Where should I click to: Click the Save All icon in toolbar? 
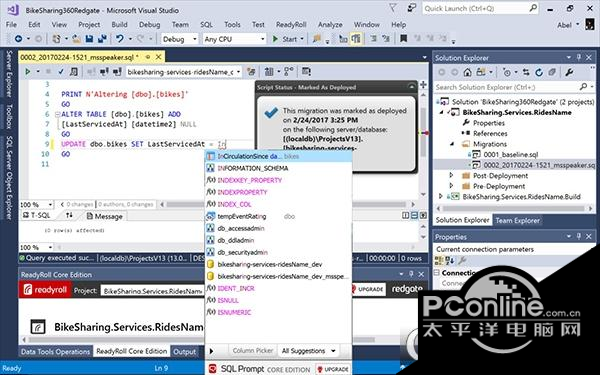(x=102, y=39)
